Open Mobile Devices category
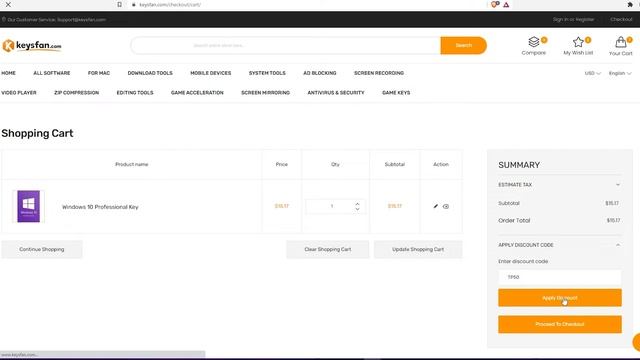The image size is (640, 360). tap(211, 73)
